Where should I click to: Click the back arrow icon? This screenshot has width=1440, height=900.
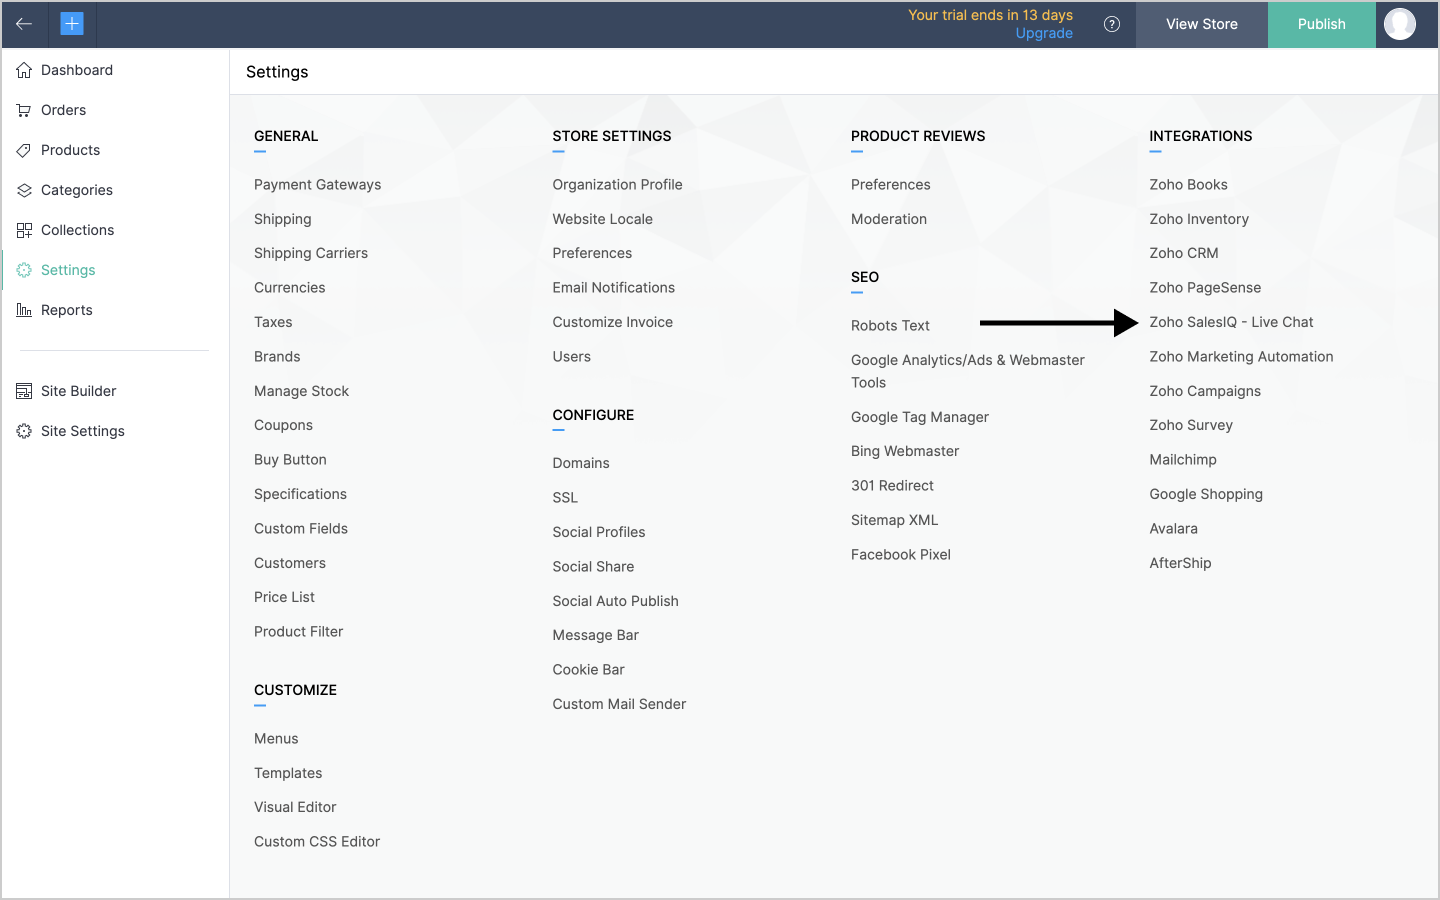click(x=24, y=24)
